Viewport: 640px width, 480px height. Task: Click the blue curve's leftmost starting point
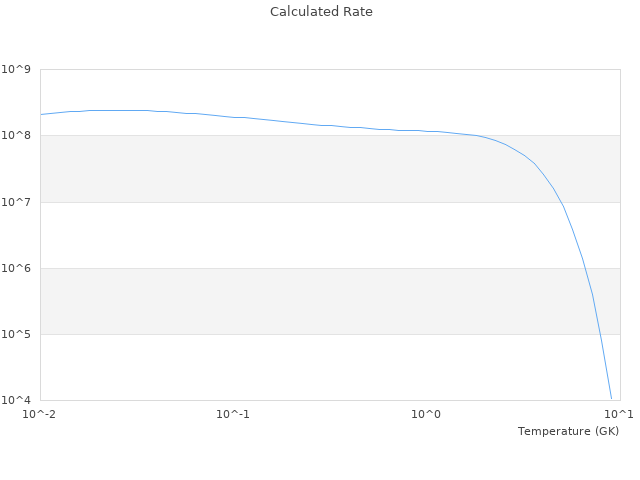click(41, 114)
